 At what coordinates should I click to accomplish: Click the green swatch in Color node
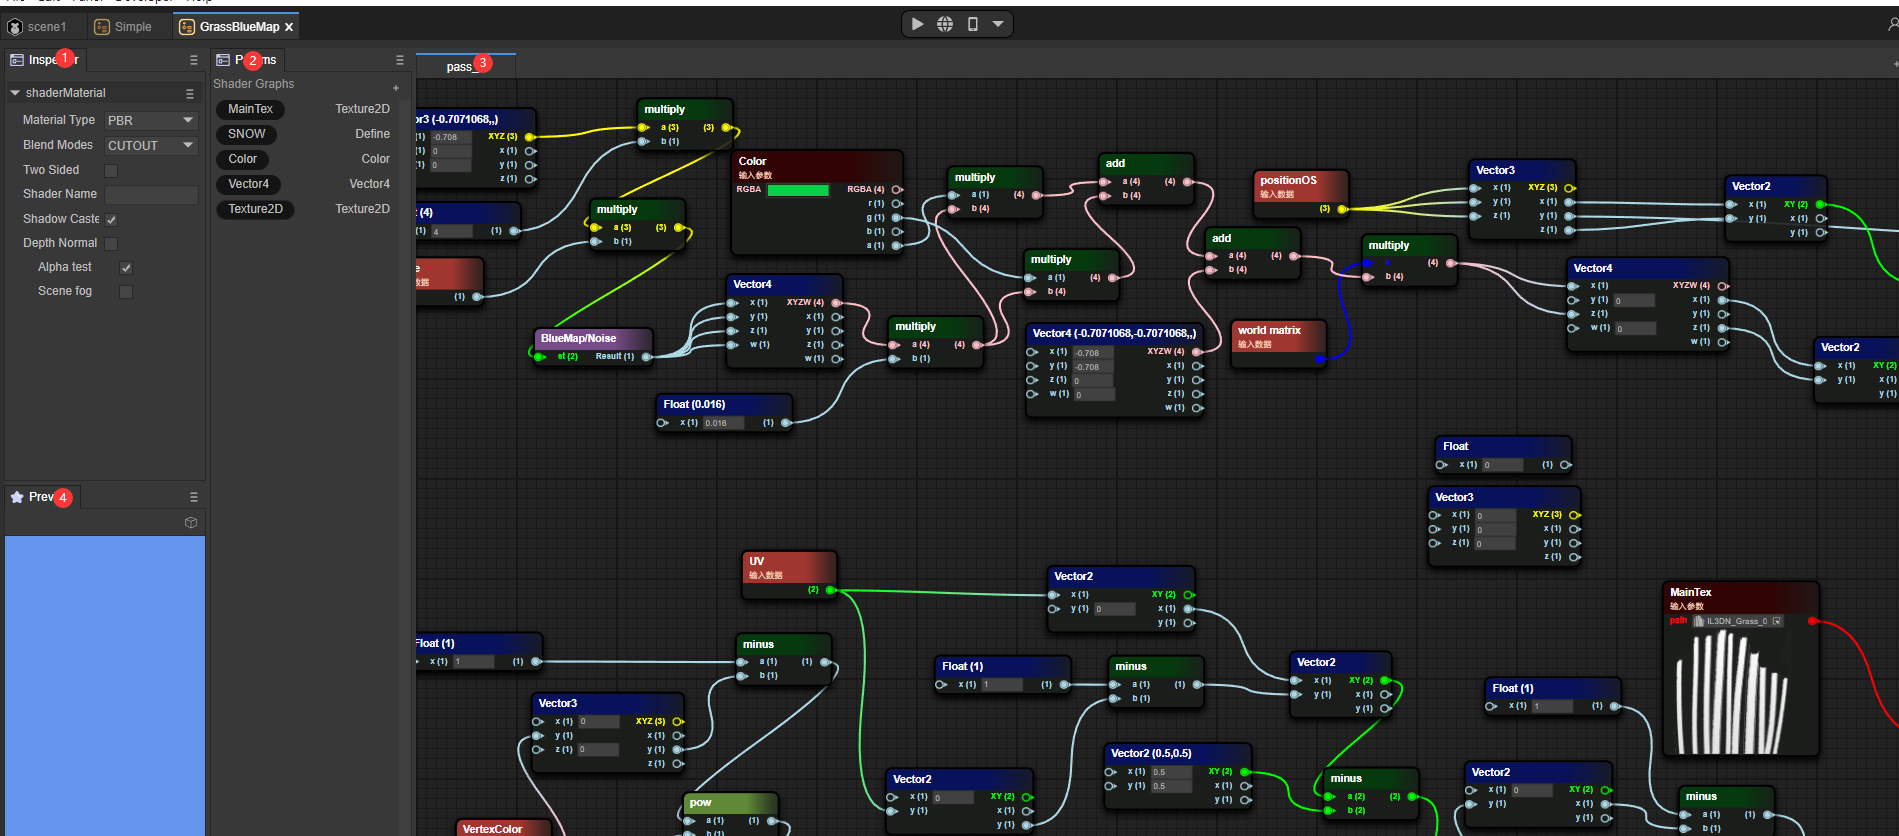pyautogui.click(x=798, y=190)
